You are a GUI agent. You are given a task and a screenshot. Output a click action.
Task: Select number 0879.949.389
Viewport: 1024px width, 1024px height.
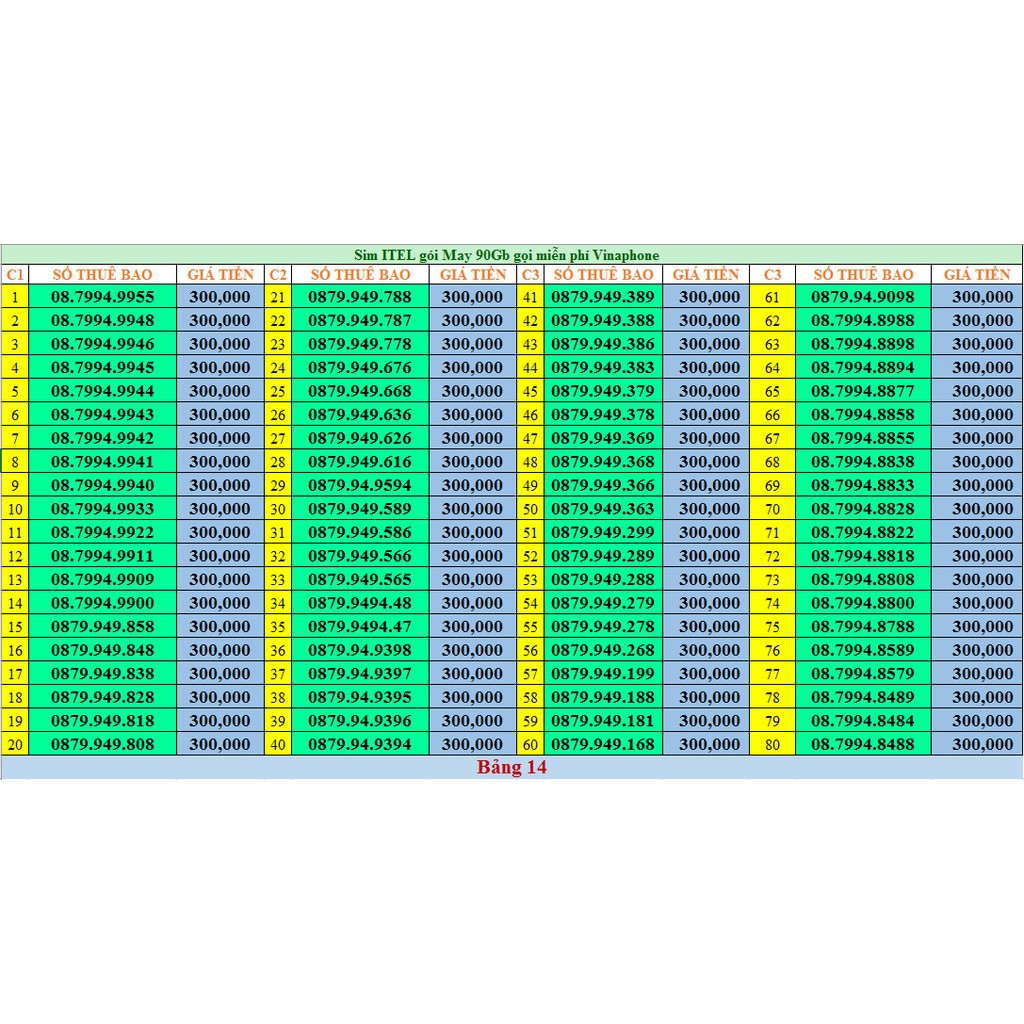603,296
